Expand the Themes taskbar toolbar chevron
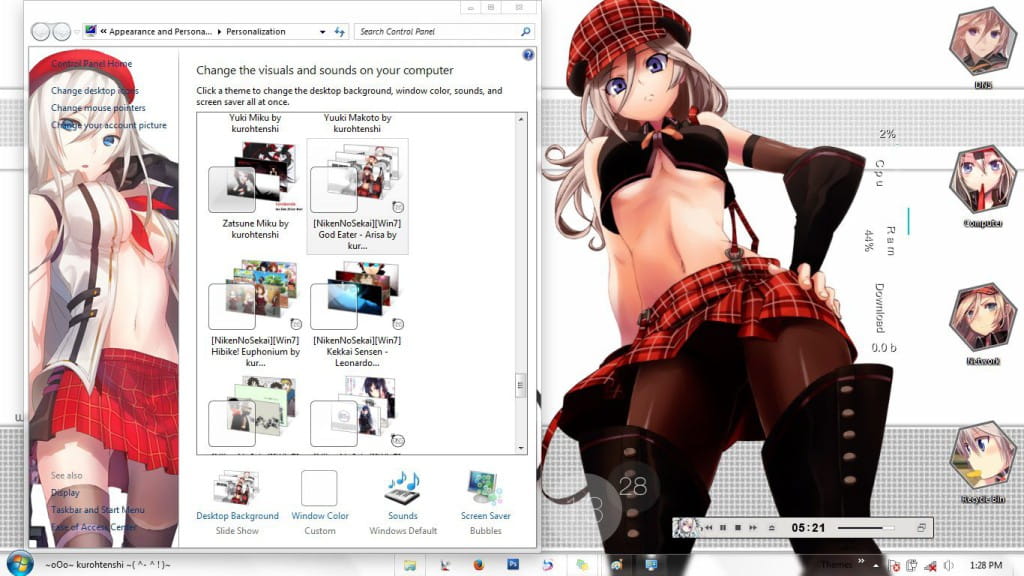 [862, 560]
